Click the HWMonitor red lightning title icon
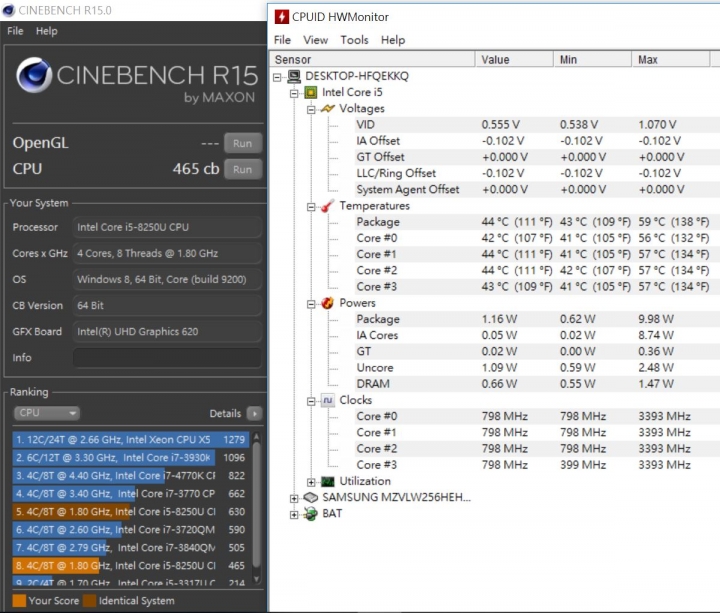The height and width of the screenshot is (613, 720). pyautogui.click(x=281, y=17)
